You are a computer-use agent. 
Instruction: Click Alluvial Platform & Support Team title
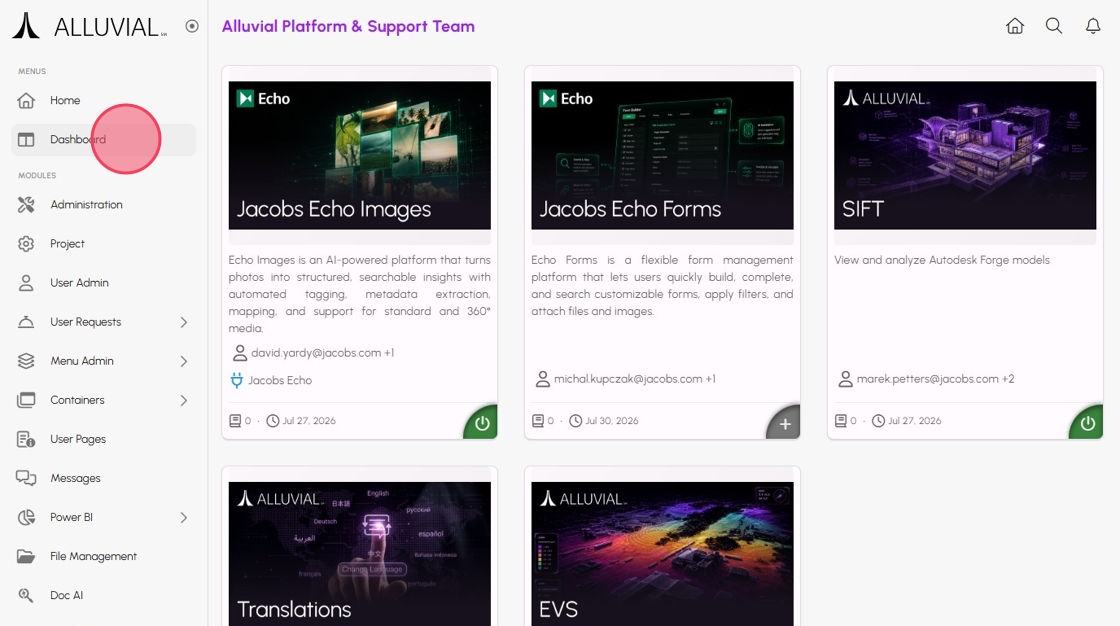coord(348,26)
